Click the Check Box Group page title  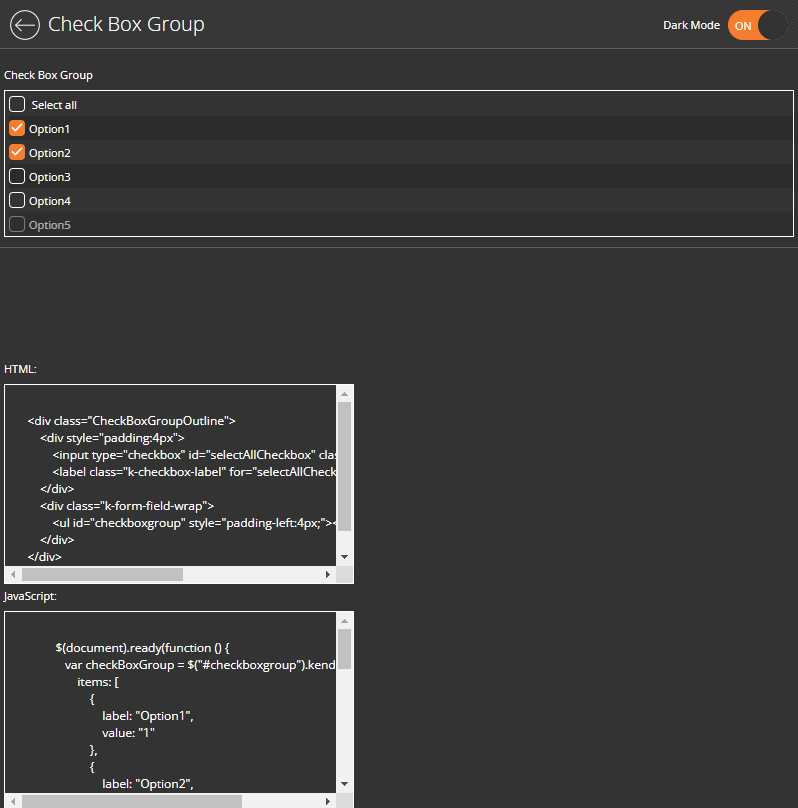(x=126, y=24)
